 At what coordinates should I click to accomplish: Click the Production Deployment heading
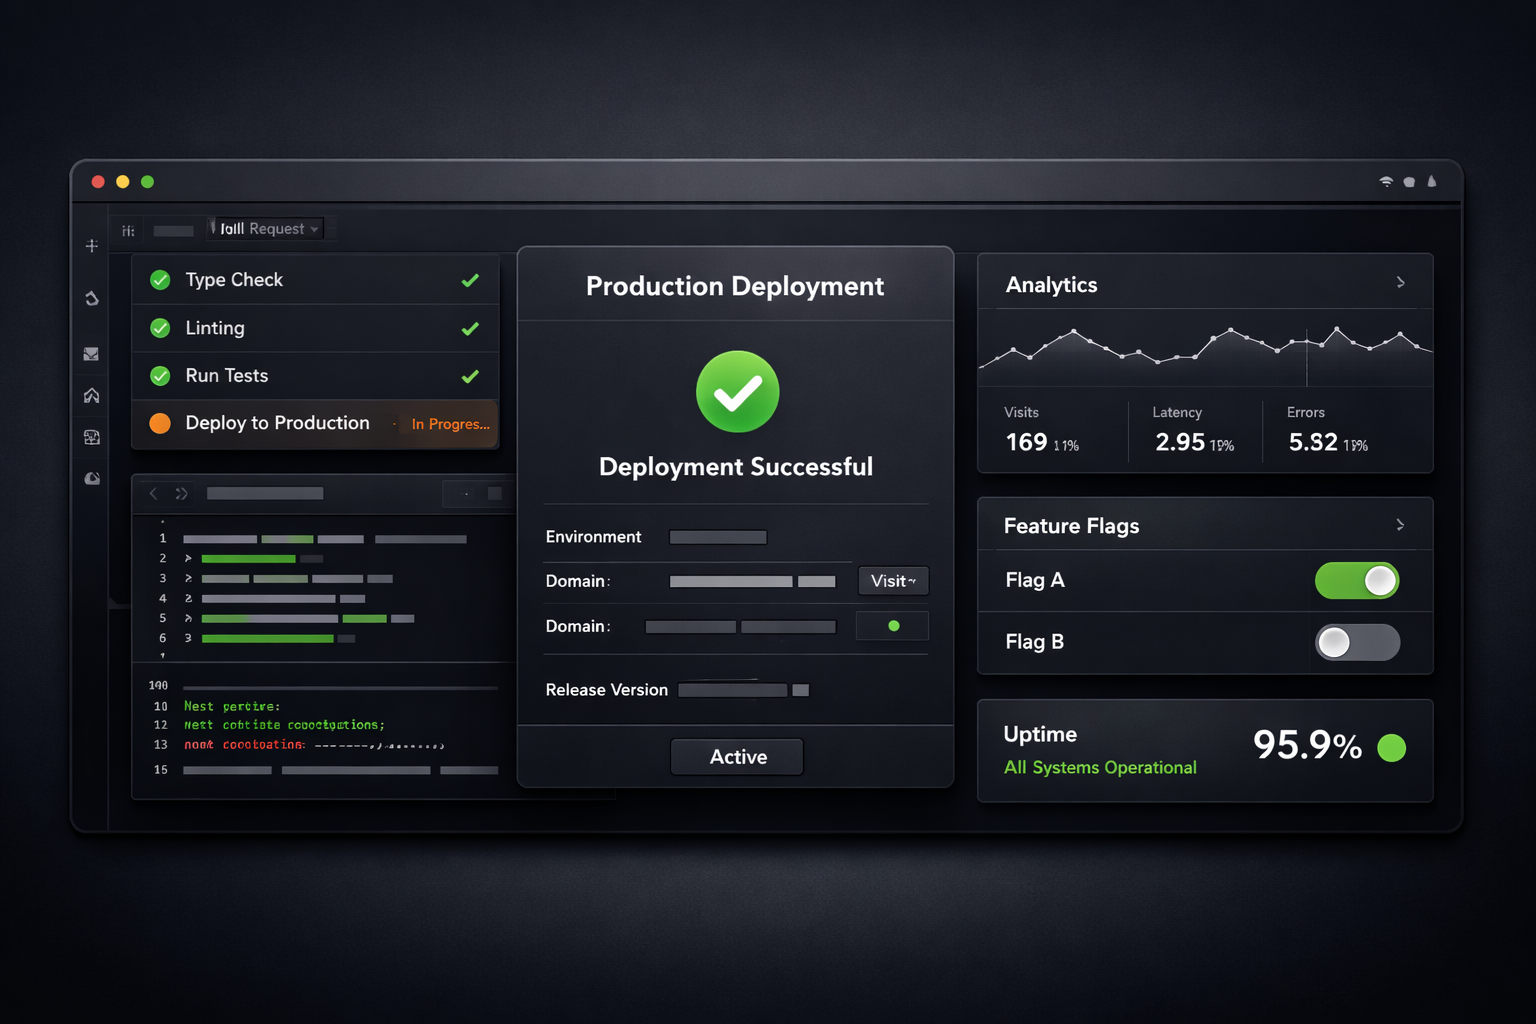coord(735,286)
